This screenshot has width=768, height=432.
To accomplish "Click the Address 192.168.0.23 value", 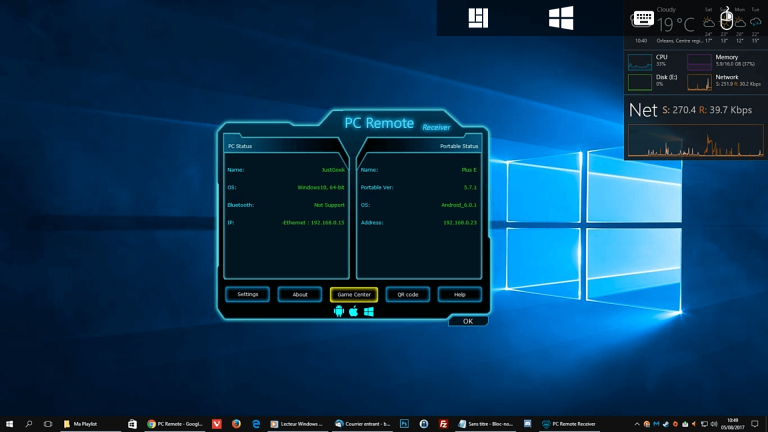I will click(460, 222).
